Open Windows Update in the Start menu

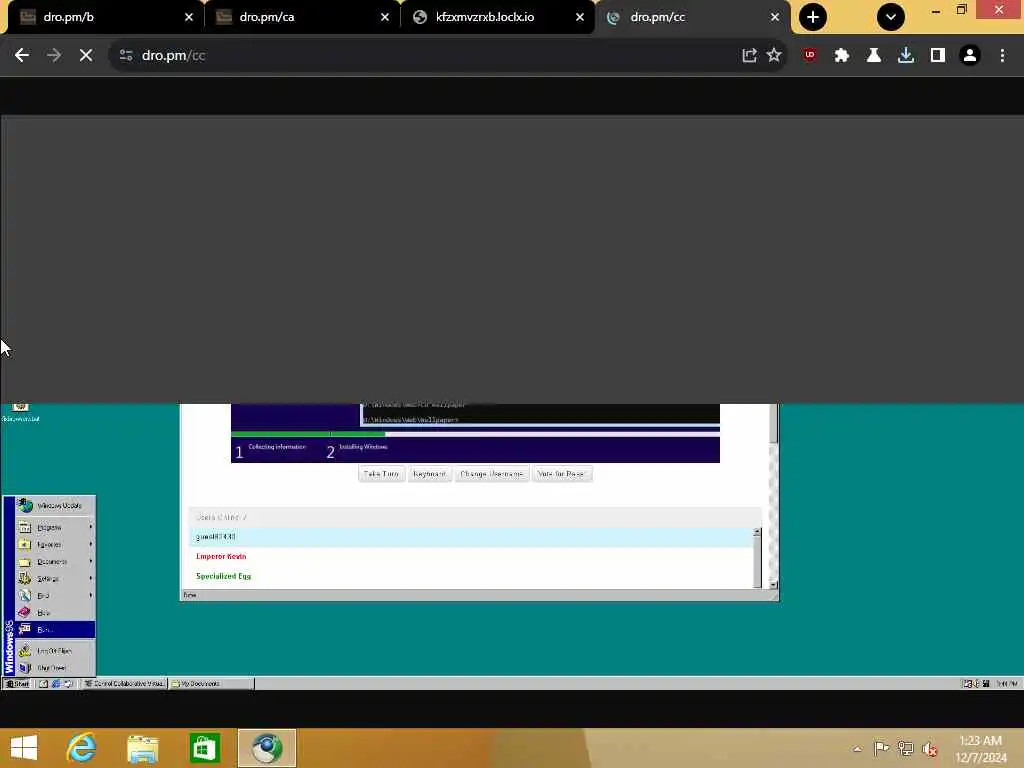pos(56,505)
